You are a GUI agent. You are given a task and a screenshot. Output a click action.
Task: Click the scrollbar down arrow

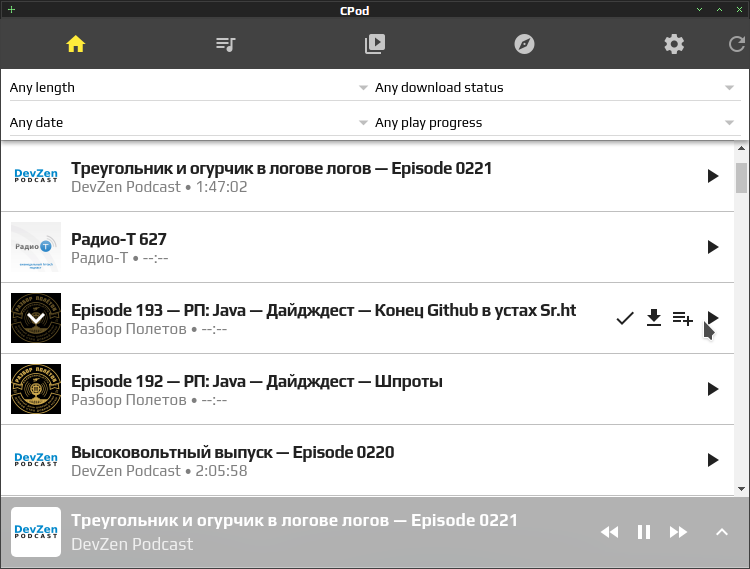741,489
